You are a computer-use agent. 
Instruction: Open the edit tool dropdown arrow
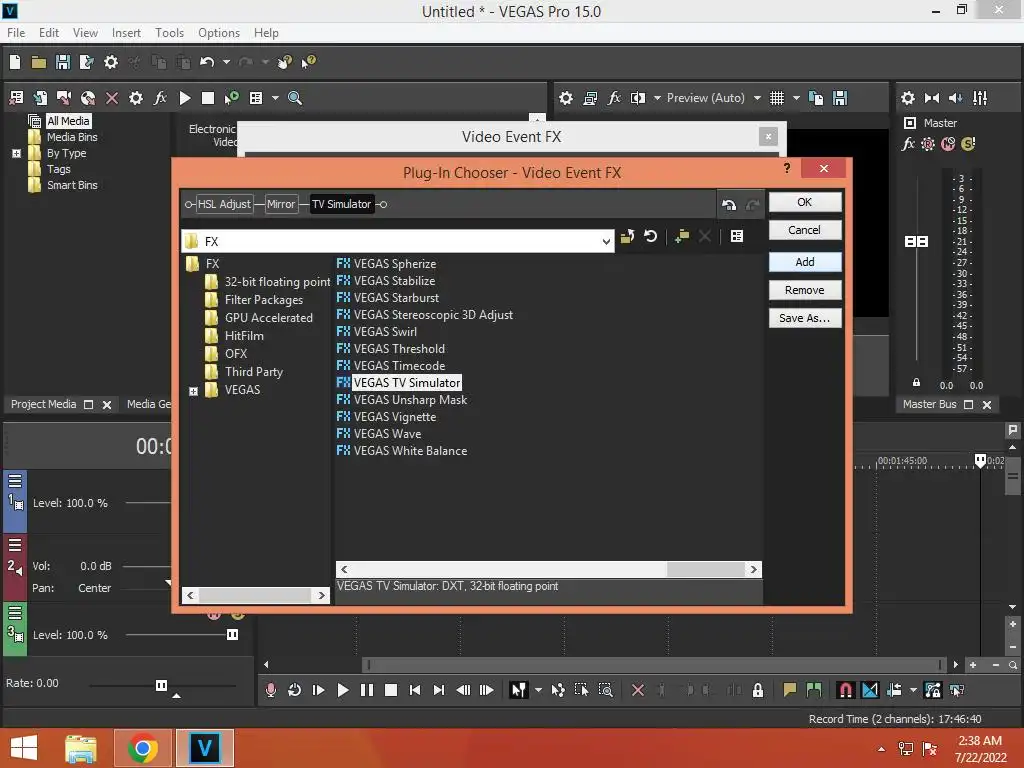tap(538, 690)
